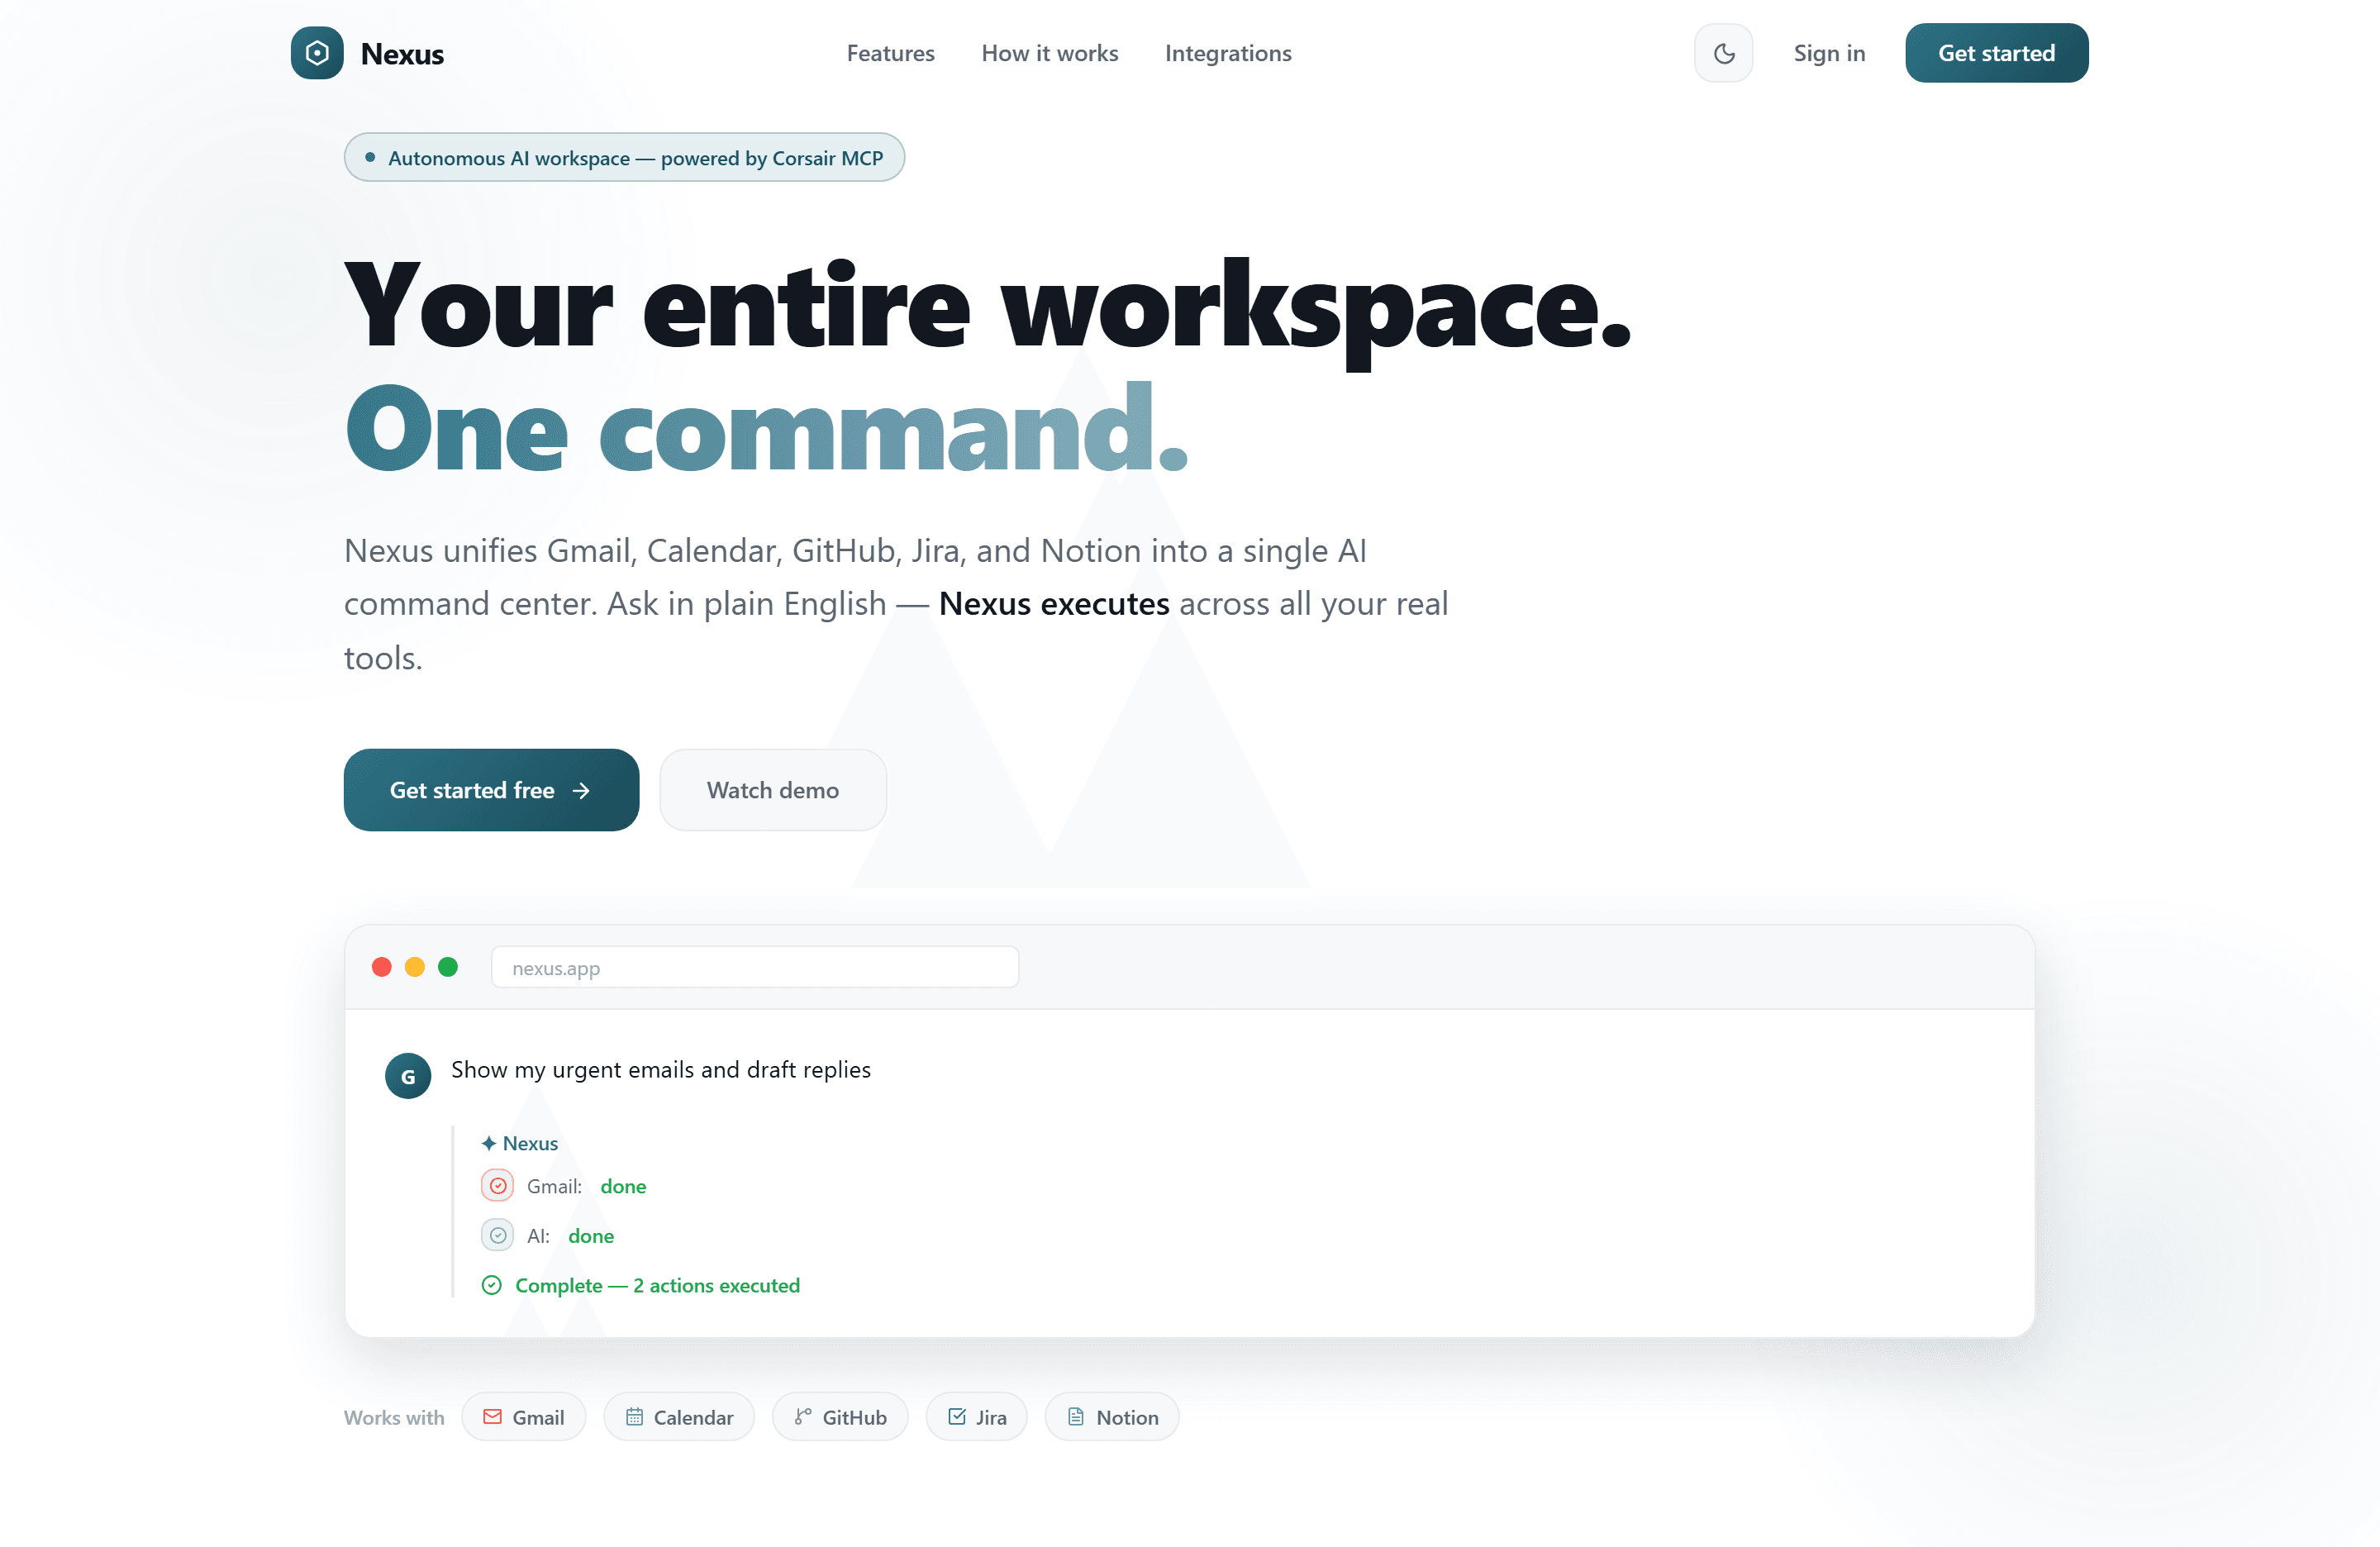Click the Sign in link

click(1829, 53)
